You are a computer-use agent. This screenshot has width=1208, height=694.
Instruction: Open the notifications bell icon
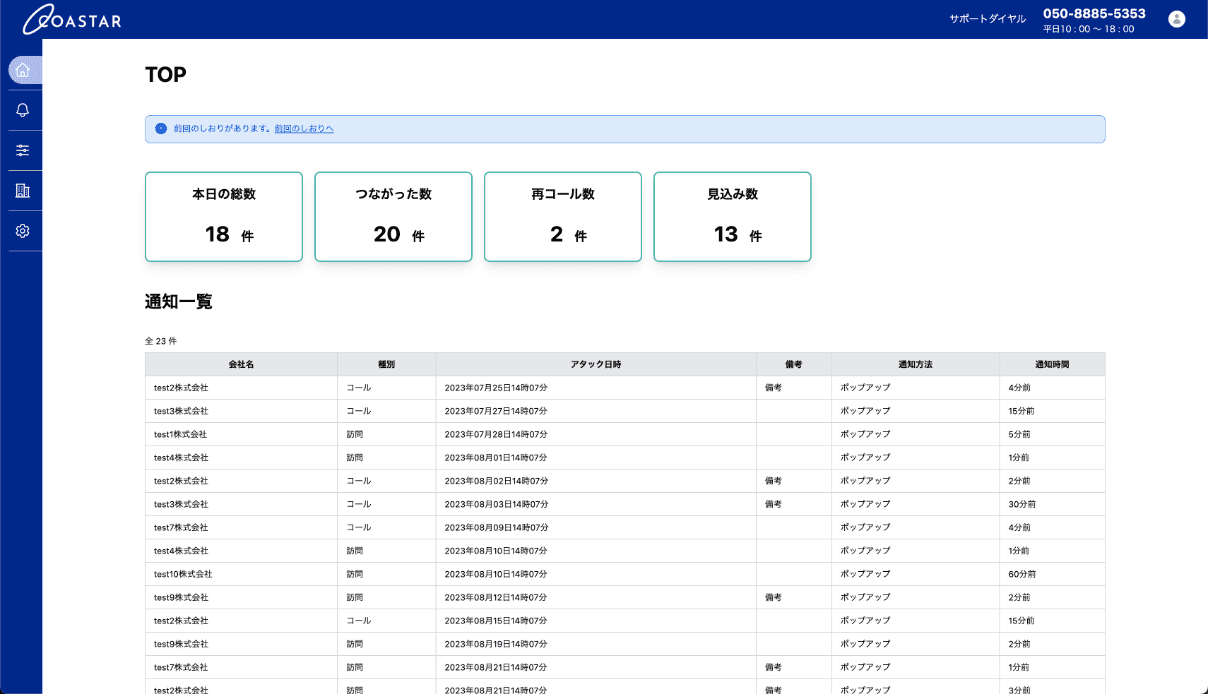coord(23,110)
